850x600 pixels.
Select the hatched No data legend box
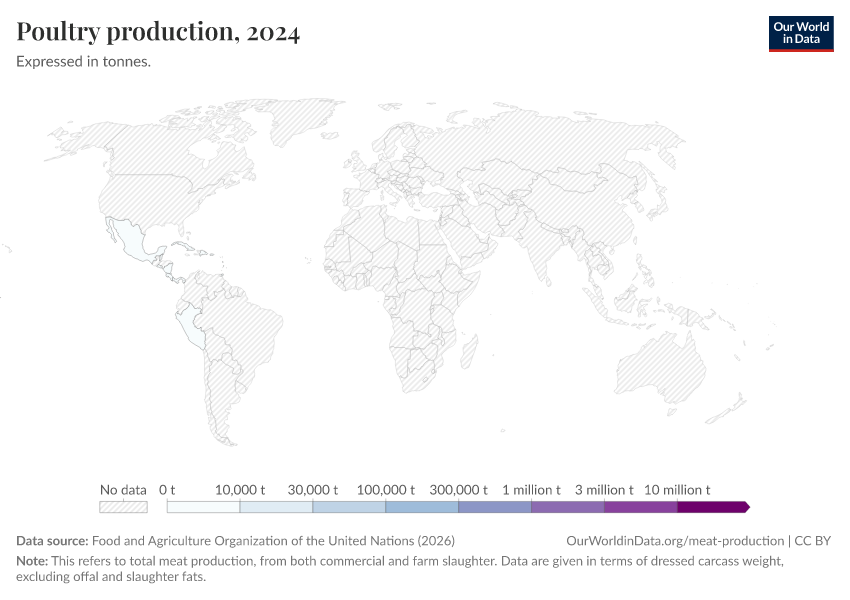(x=123, y=507)
